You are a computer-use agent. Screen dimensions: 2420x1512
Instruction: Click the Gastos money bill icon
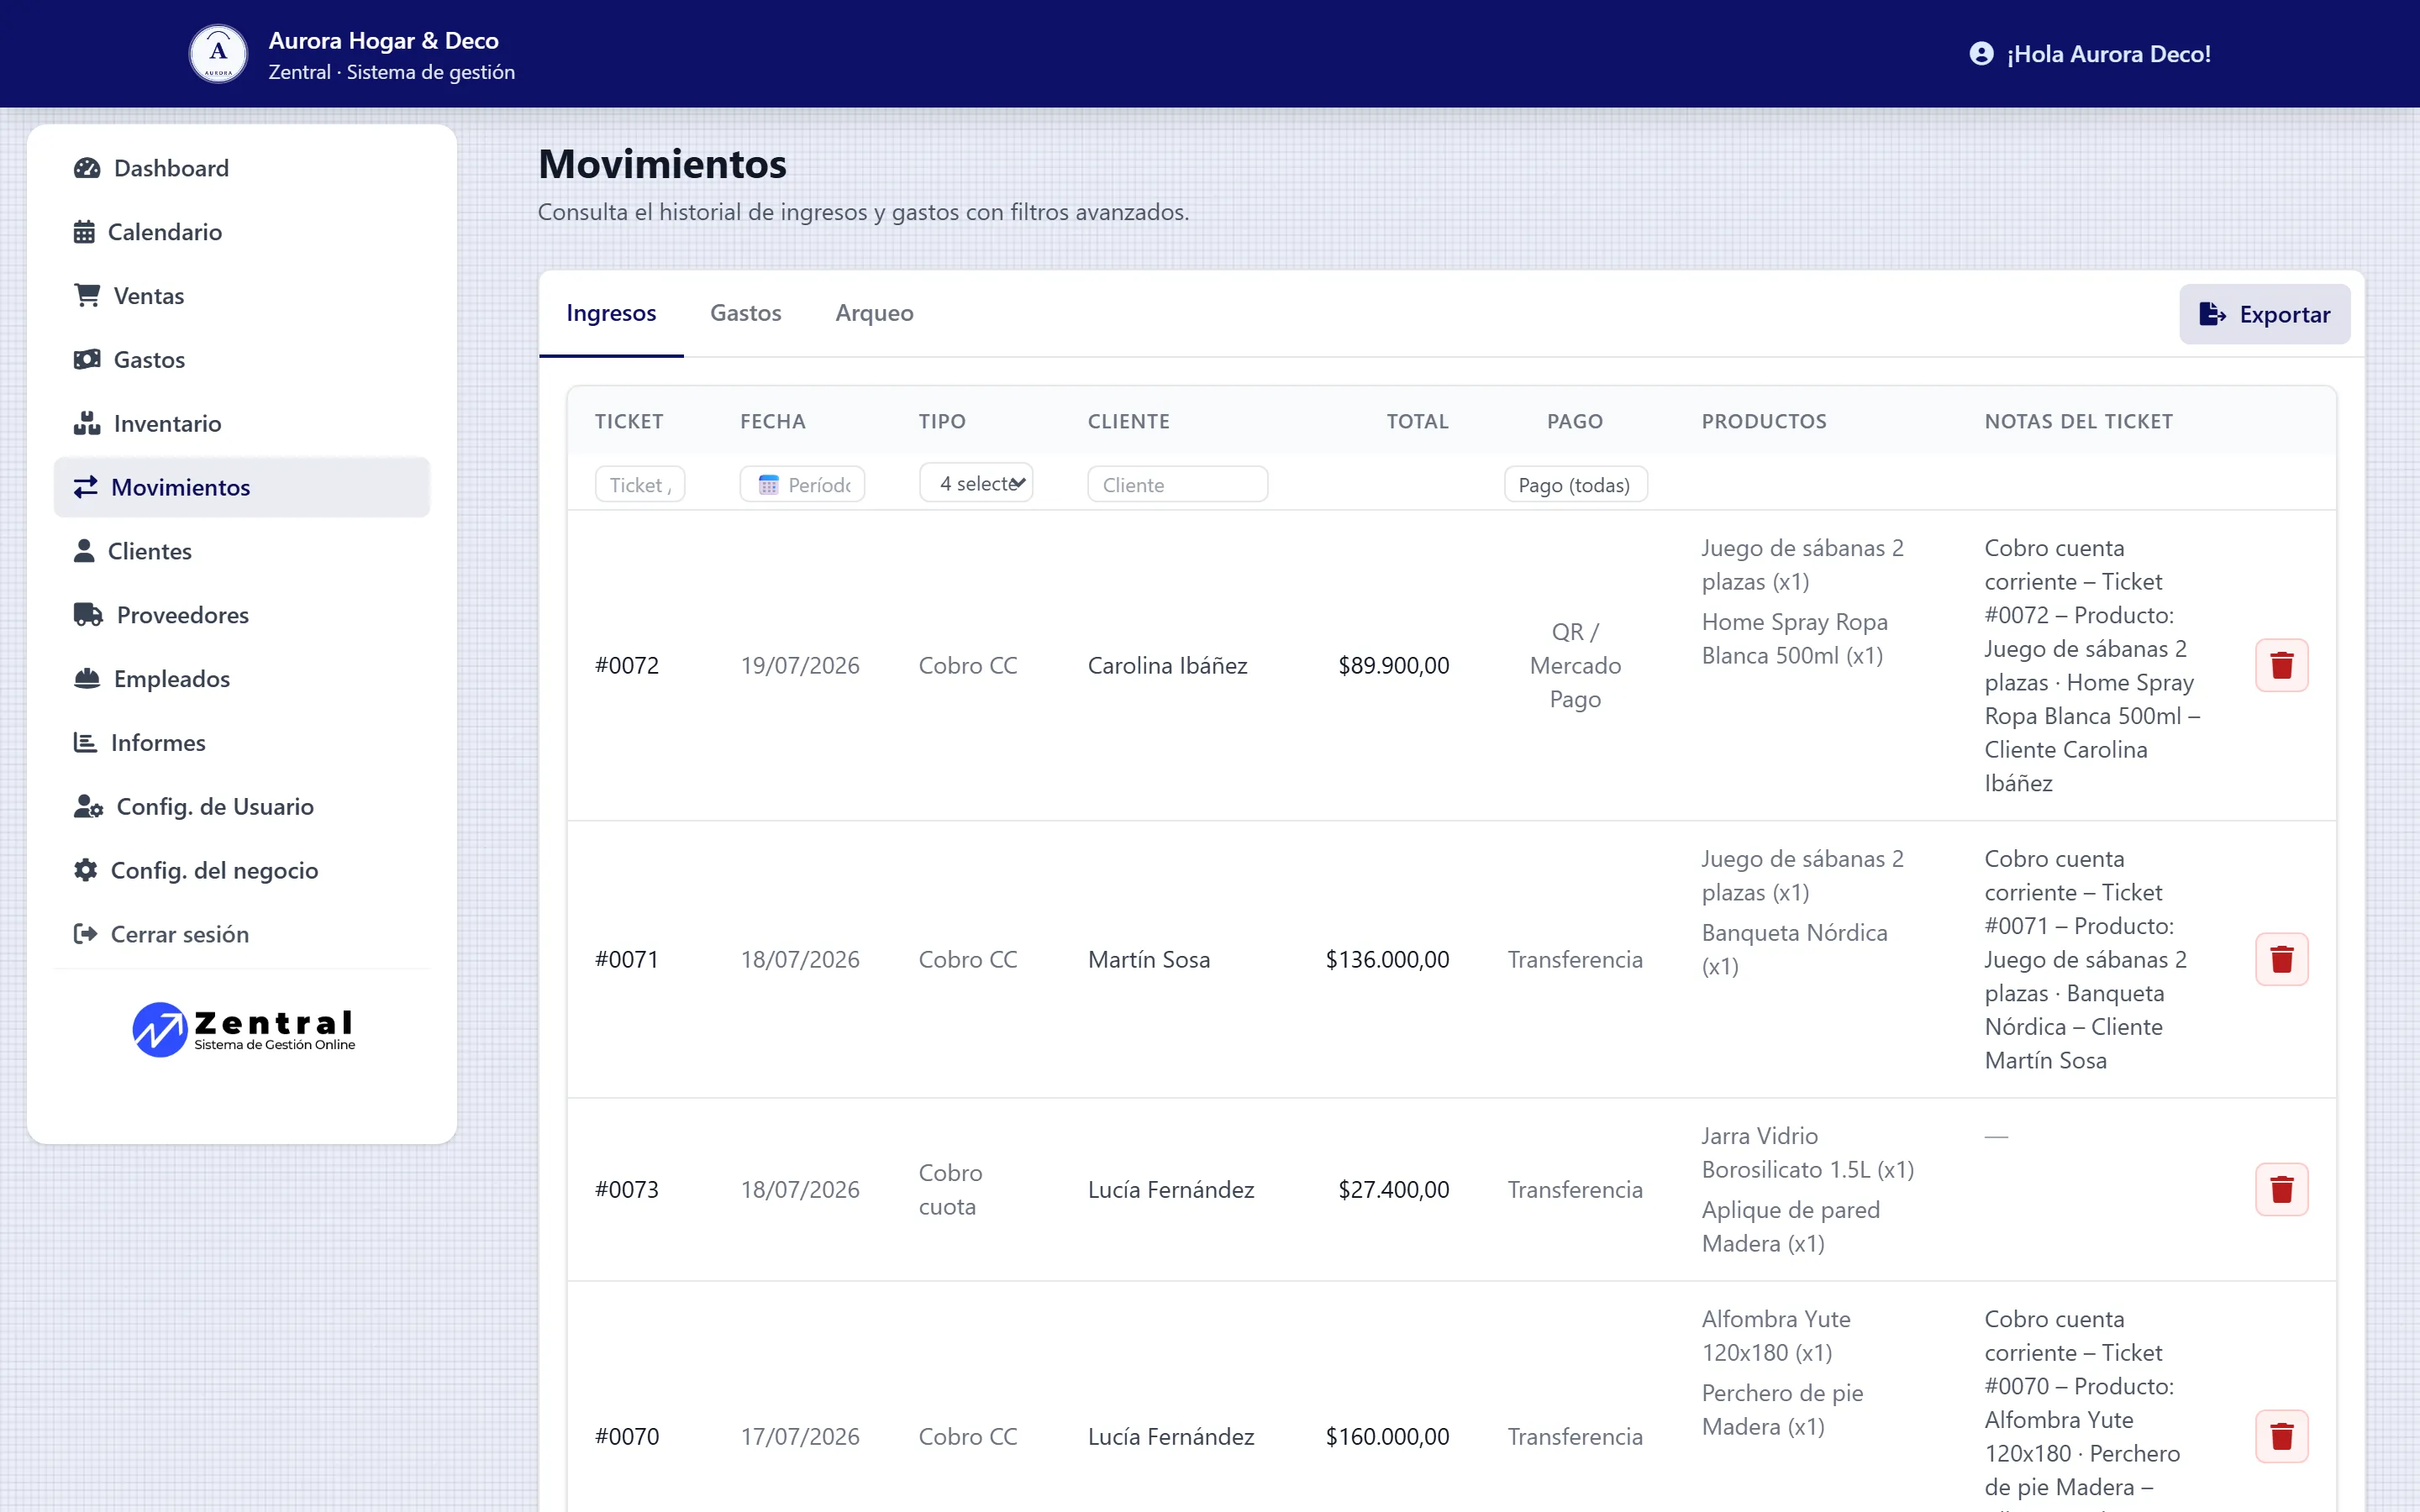87,360
